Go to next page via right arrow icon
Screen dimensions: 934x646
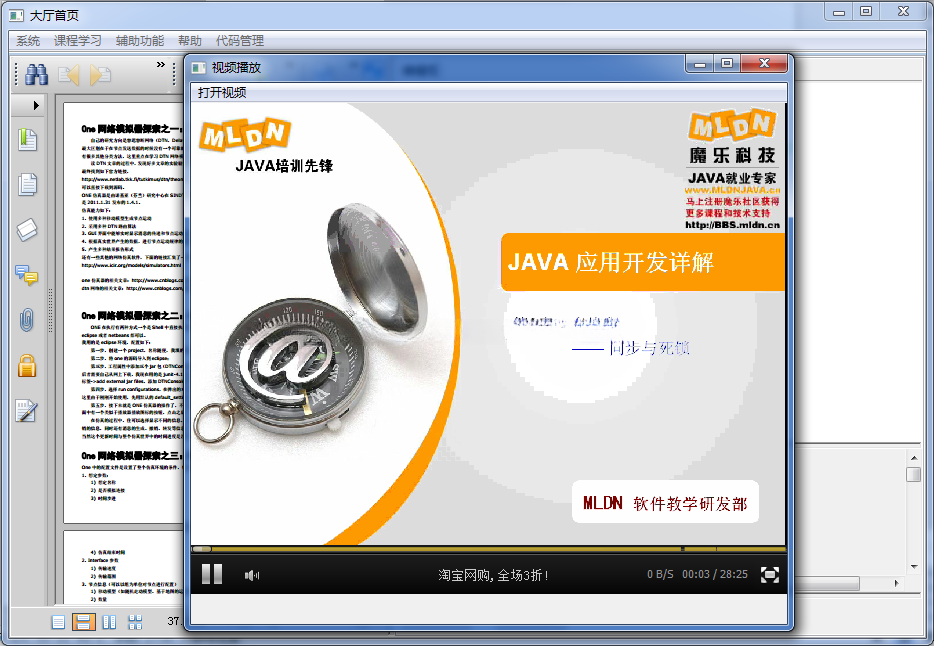coord(100,74)
